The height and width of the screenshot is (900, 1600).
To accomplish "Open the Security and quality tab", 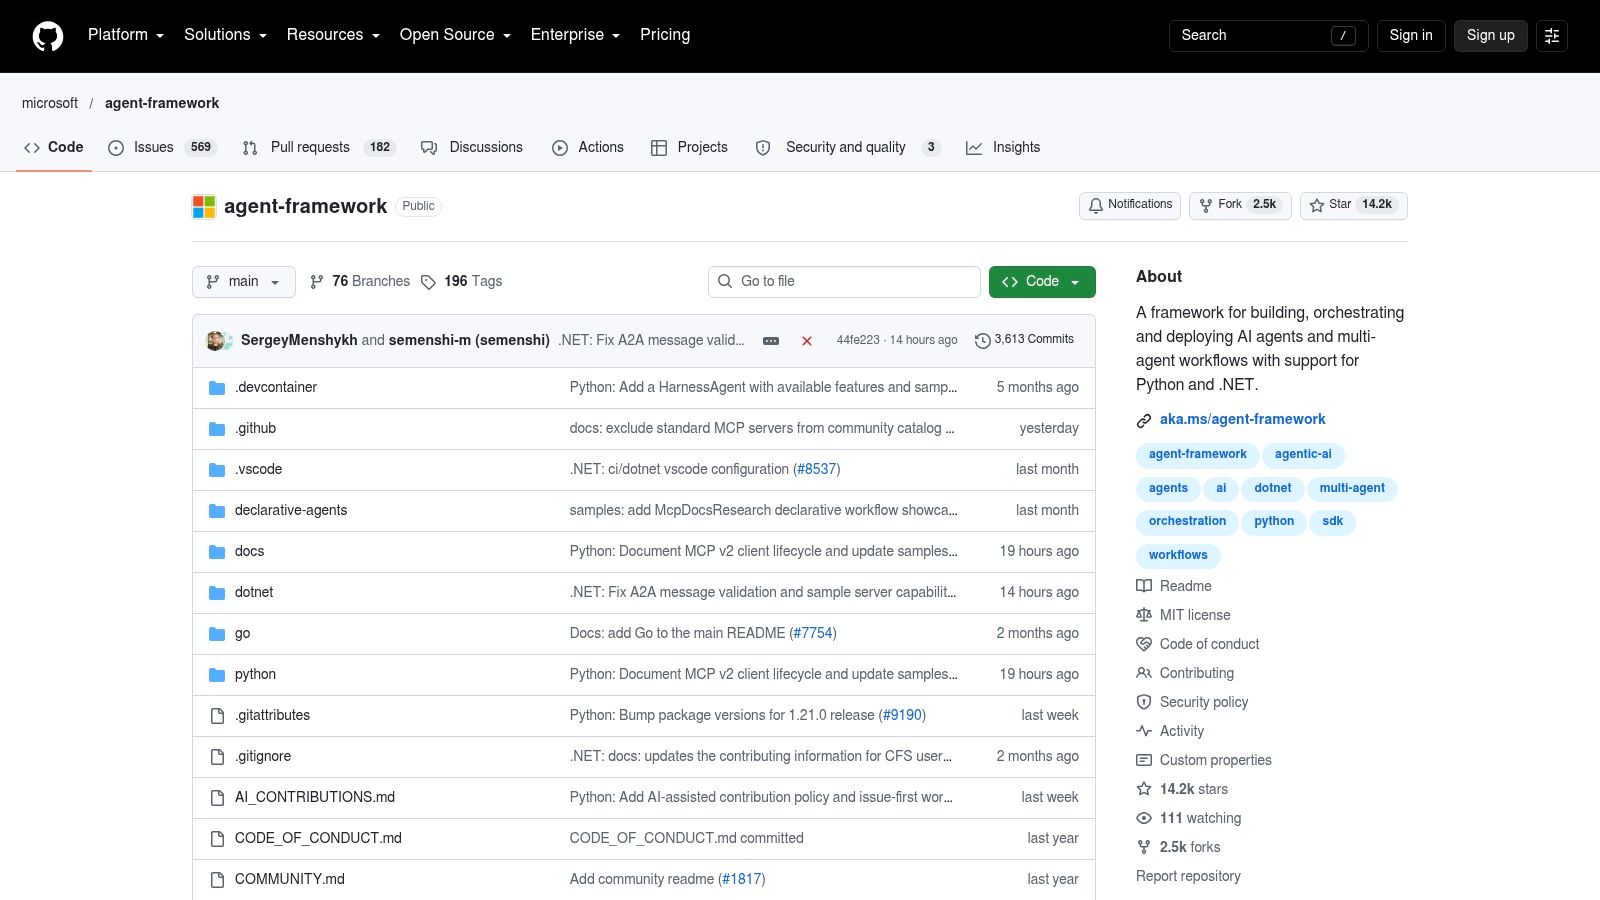I will tap(848, 147).
